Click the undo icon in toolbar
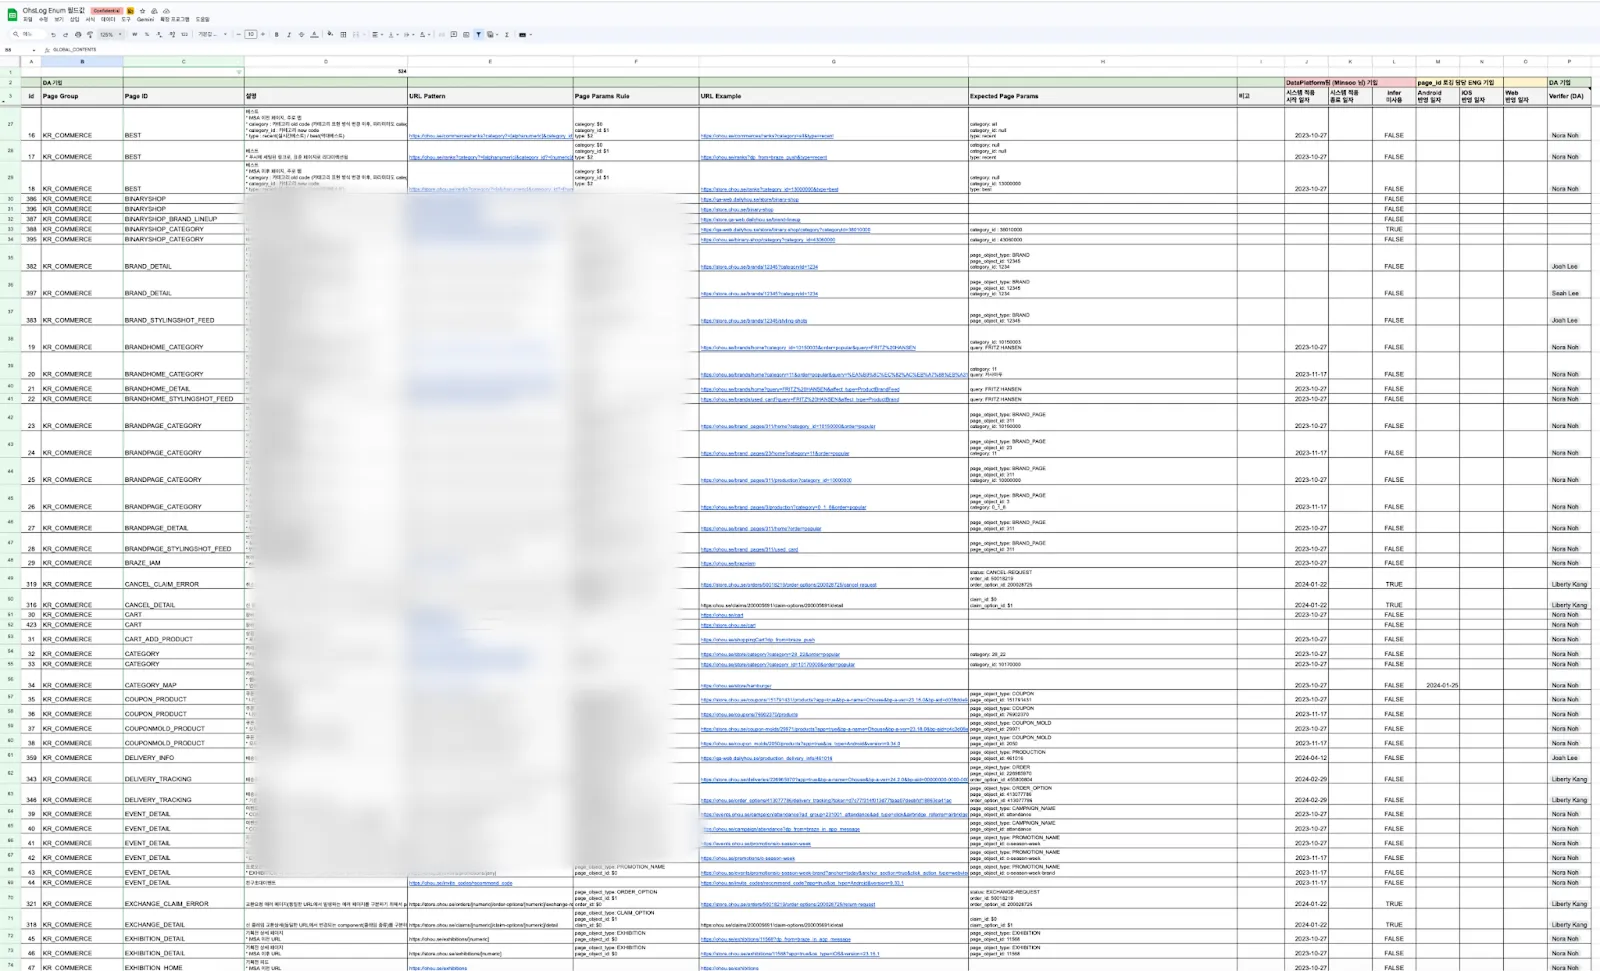The height and width of the screenshot is (971, 1600). pyautogui.click(x=53, y=34)
